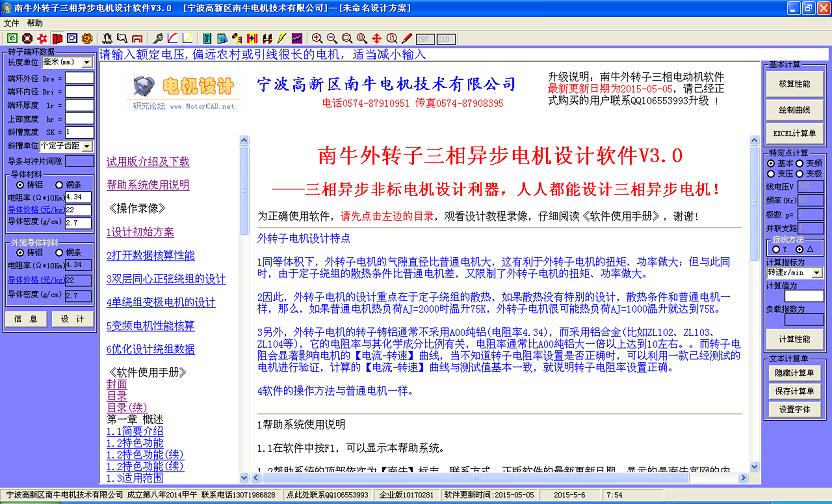Open the 帮助系统使用说明 link
The height and width of the screenshot is (504, 832).
tap(147, 185)
